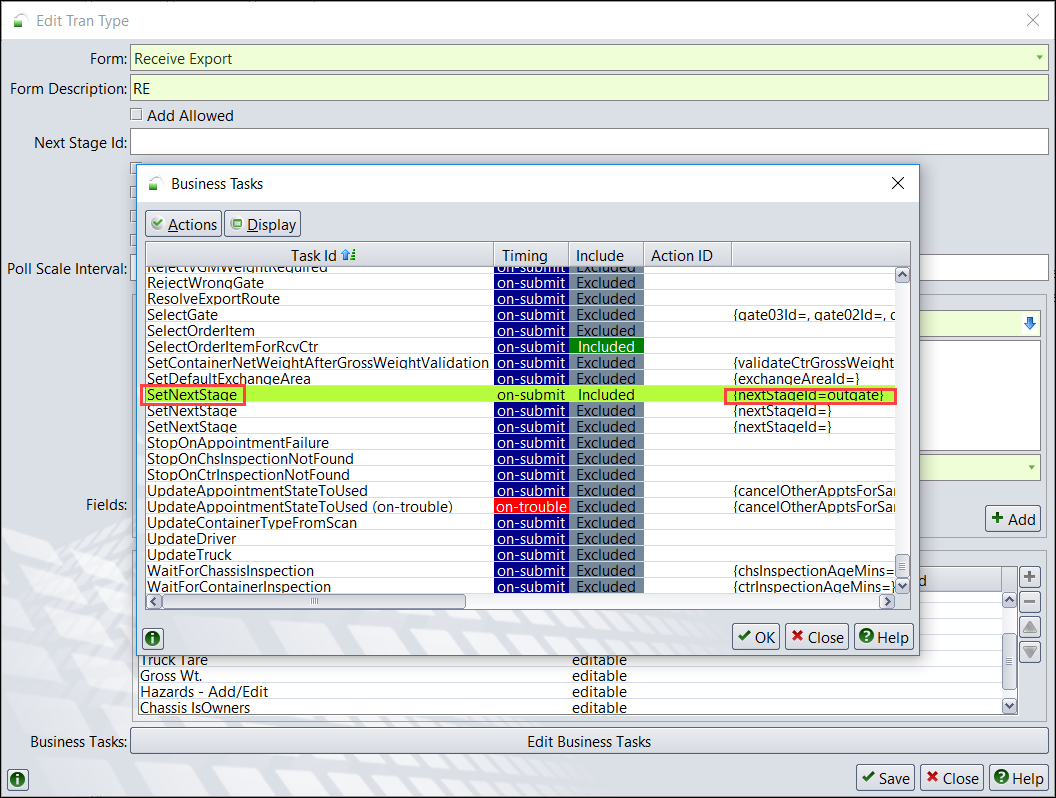Click the Next Stage Id input field
The image size is (1056, 798).
(589, 142)
